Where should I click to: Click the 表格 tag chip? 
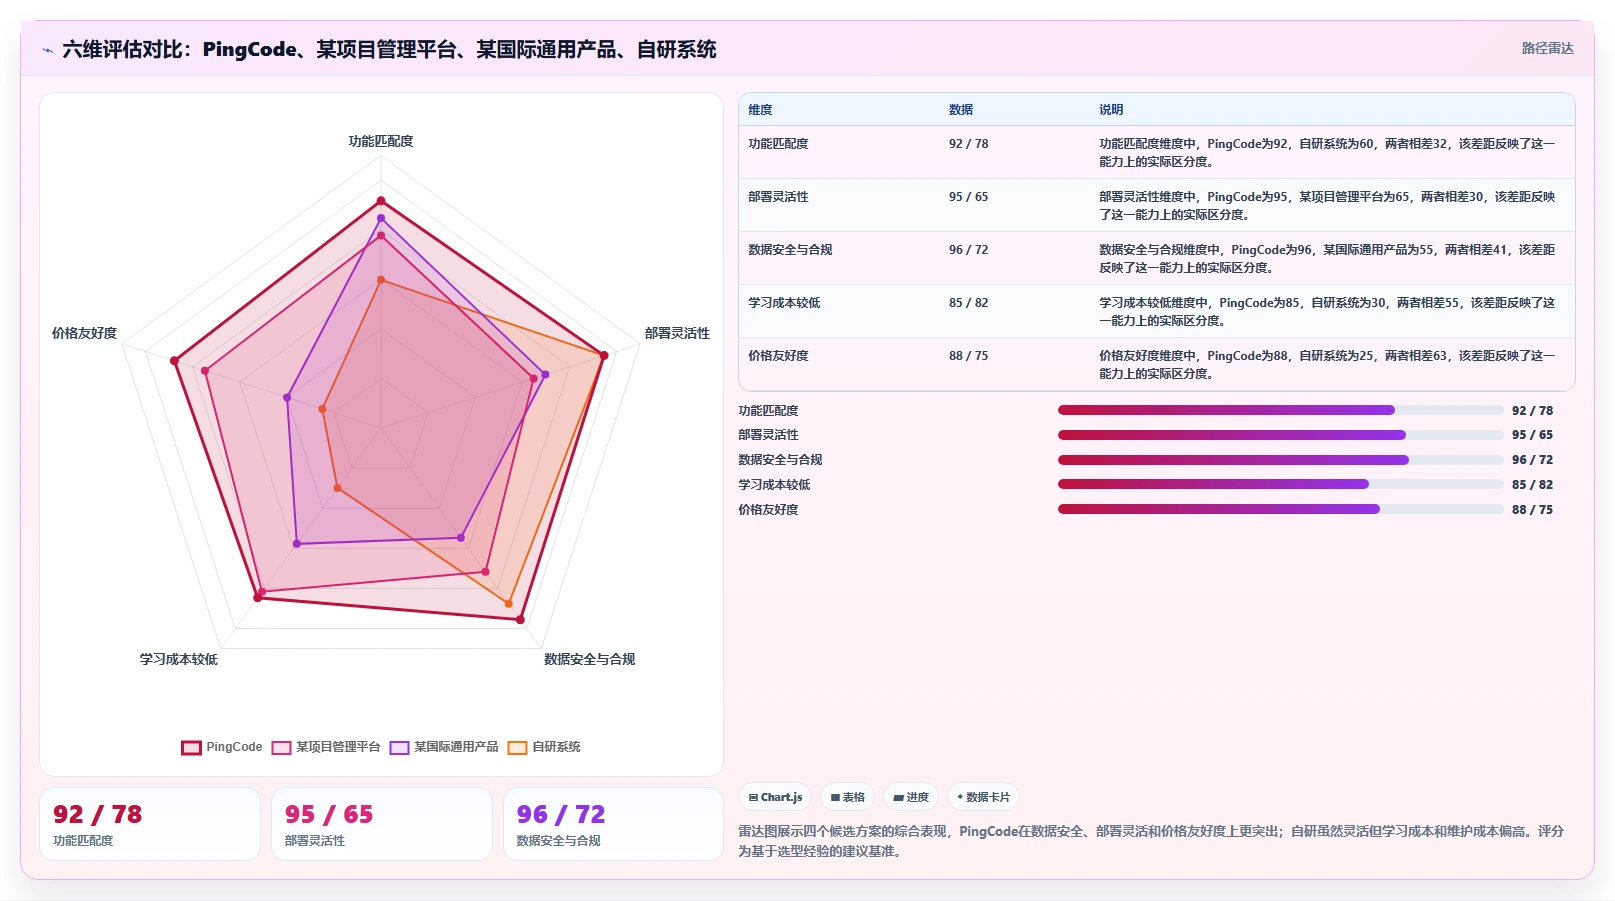pyautogui.click(x=847, y=797)
